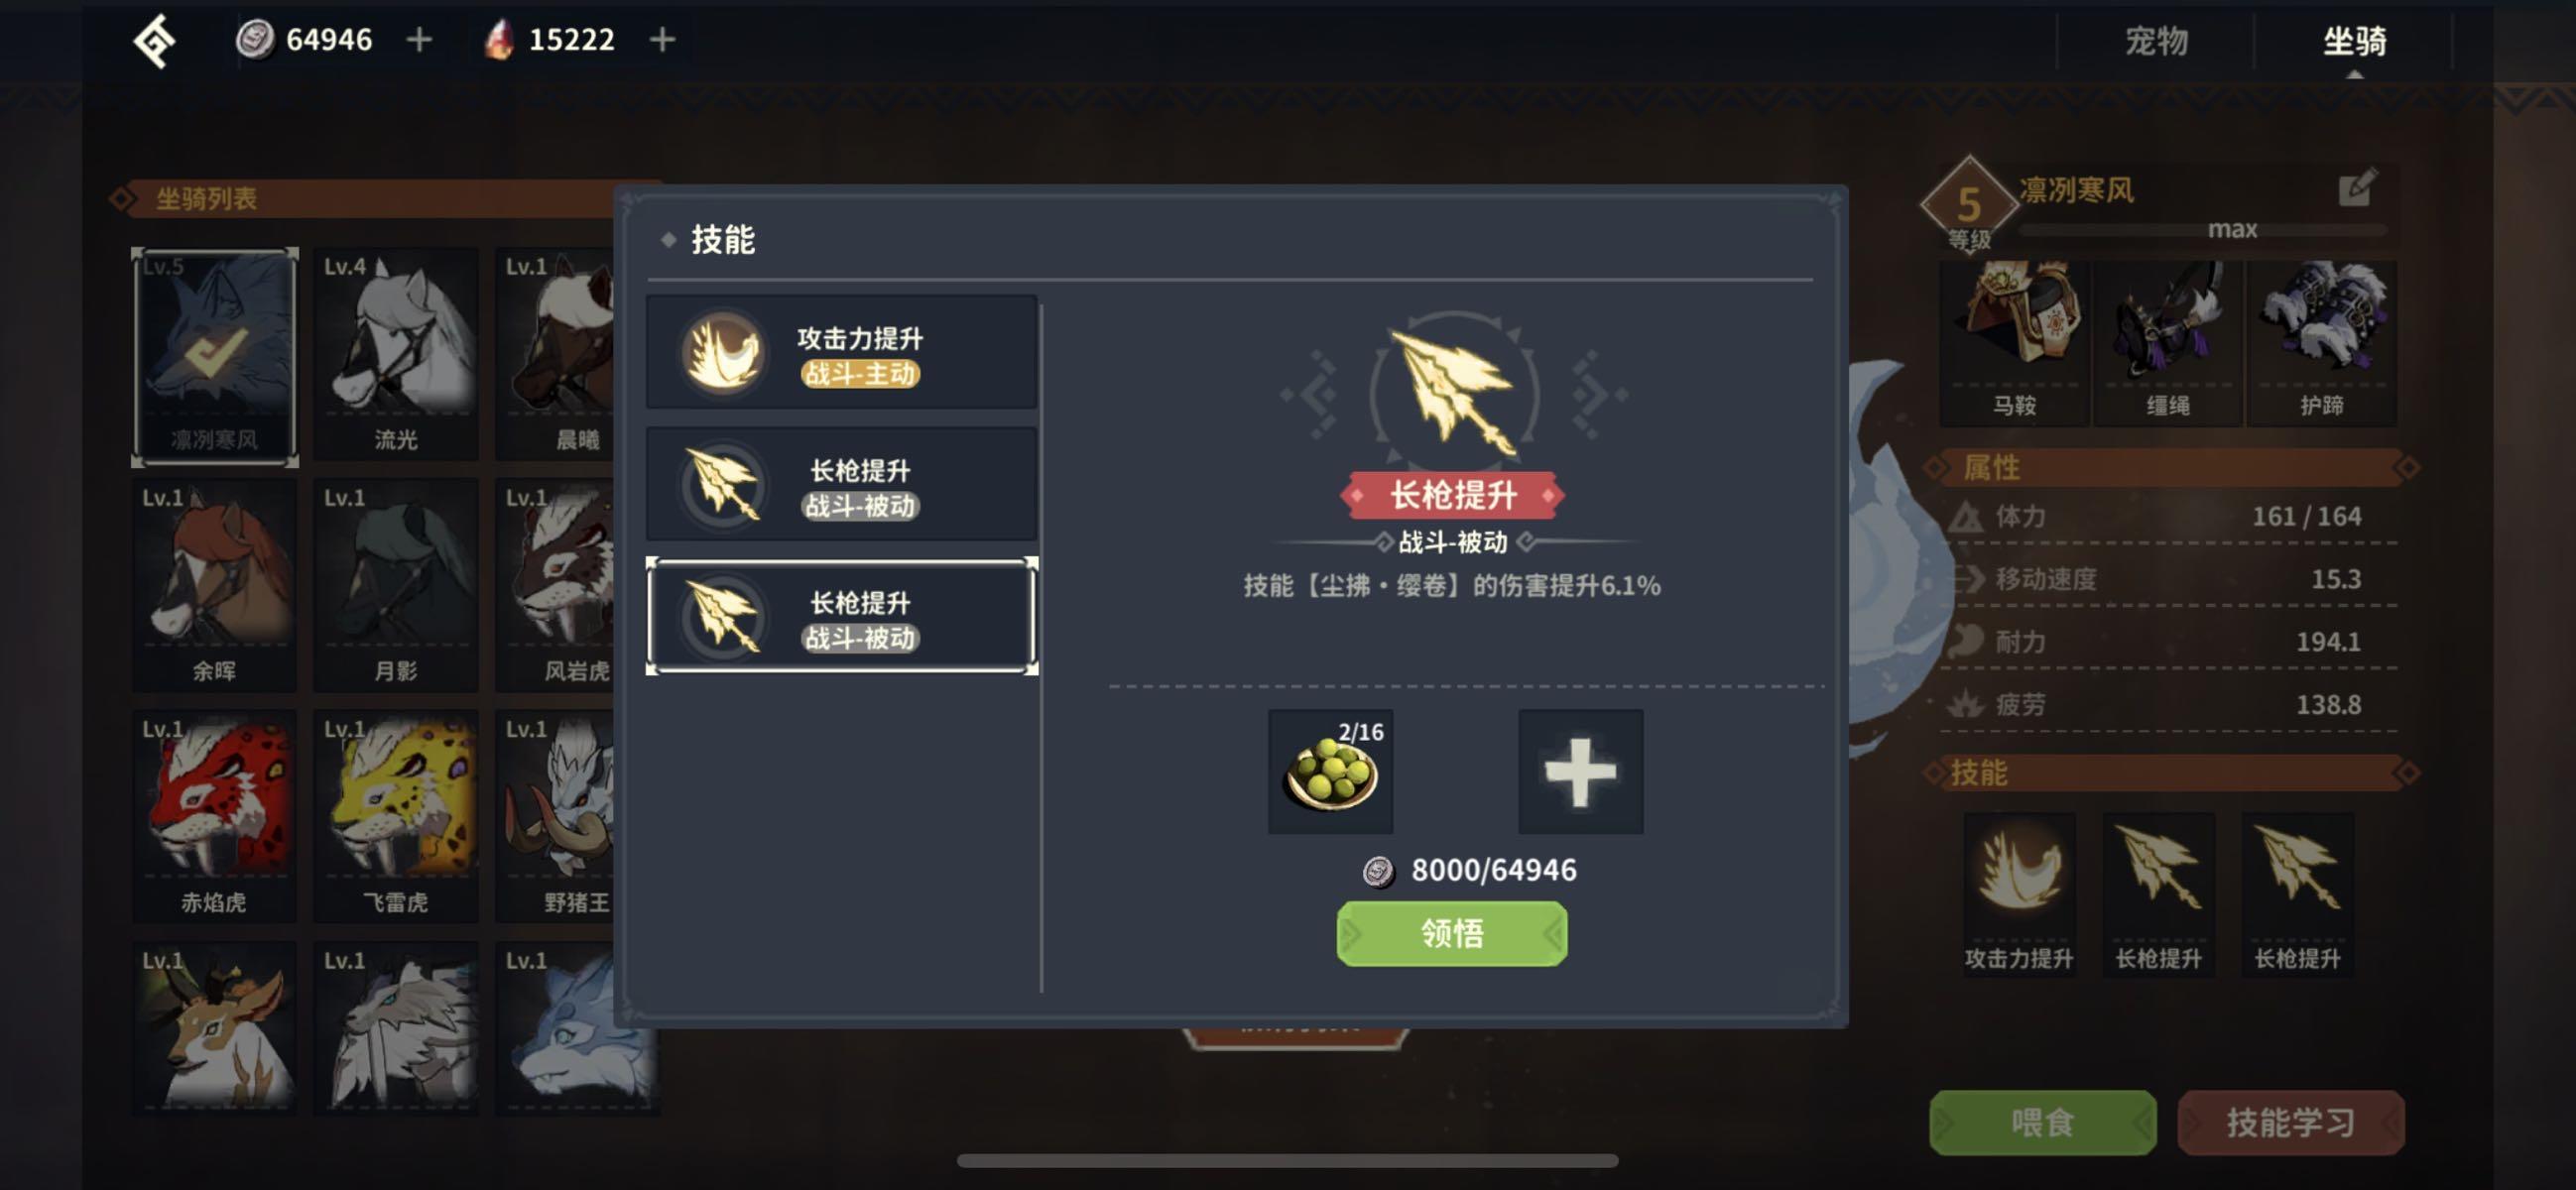
Task: Click the rename pencil icon beside 凛冽寒风
Action: tap(2356, 188)
